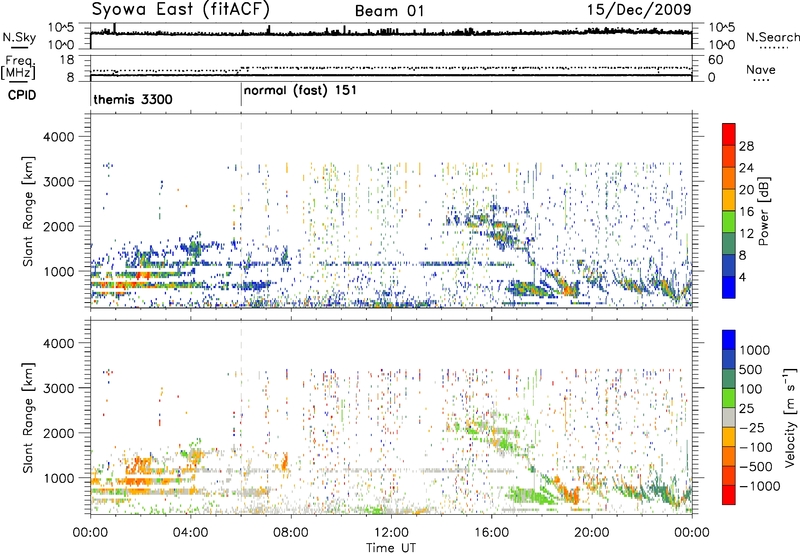The image size is (800, 554).
Task: Click the blue bottom of the power colorbar
Action: [x=729, y=288]
